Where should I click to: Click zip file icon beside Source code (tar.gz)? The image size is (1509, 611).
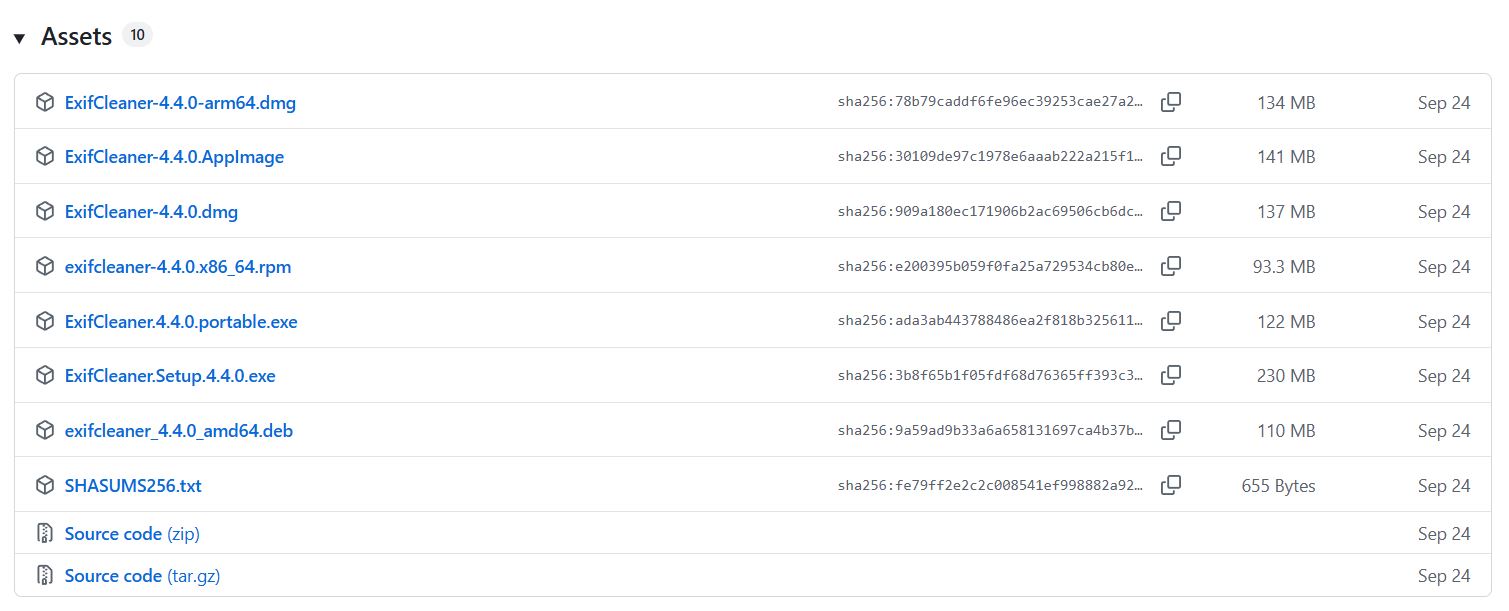tap(44, 576)
